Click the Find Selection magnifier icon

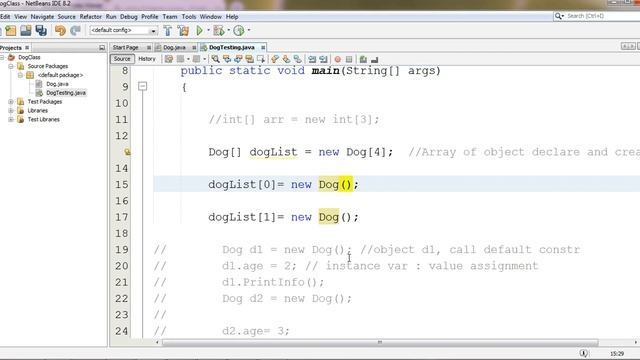point(215,59)
